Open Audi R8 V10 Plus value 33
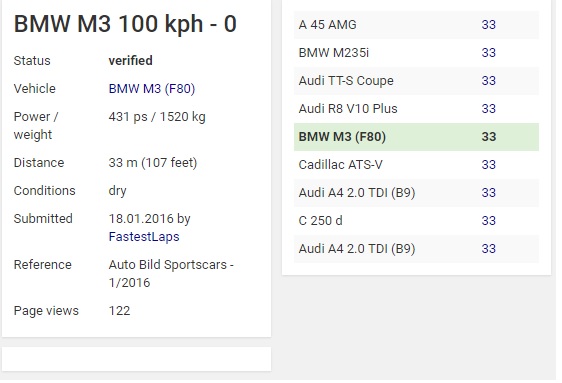Viewport: 562px width, 383px height. [x=489, y=109]
